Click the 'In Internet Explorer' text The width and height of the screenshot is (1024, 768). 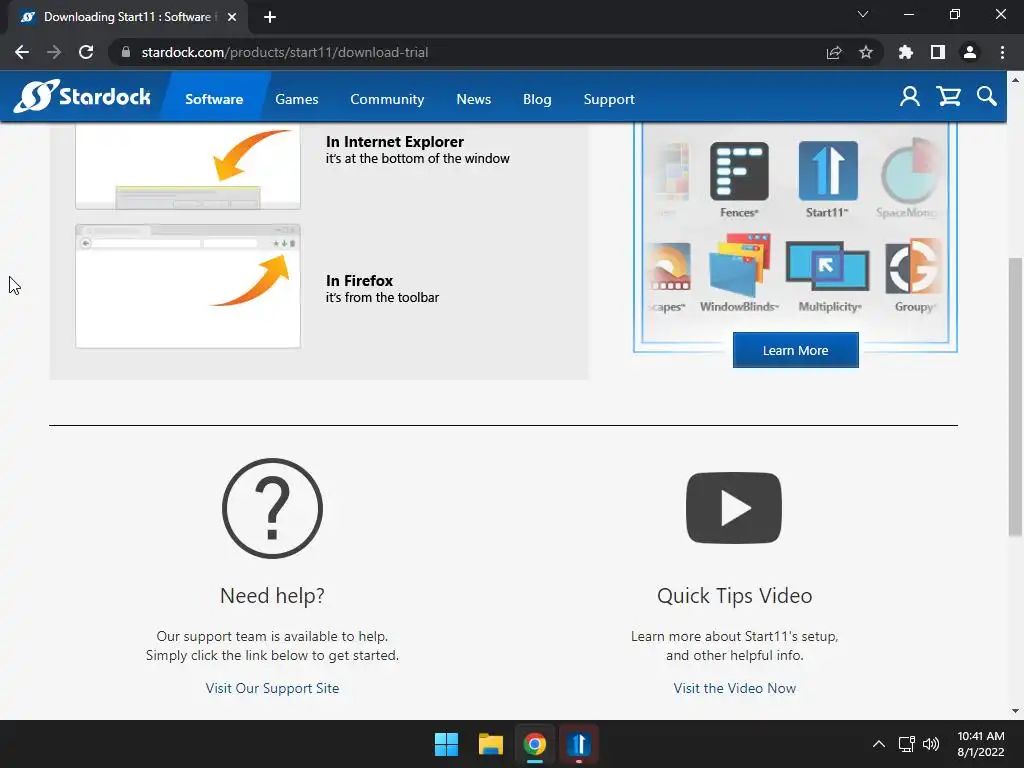(x=395, y=142)
